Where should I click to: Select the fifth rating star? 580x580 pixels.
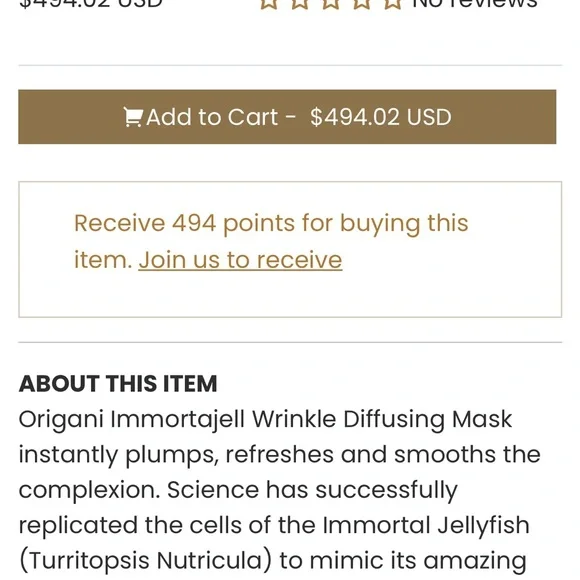pos(393,3)
